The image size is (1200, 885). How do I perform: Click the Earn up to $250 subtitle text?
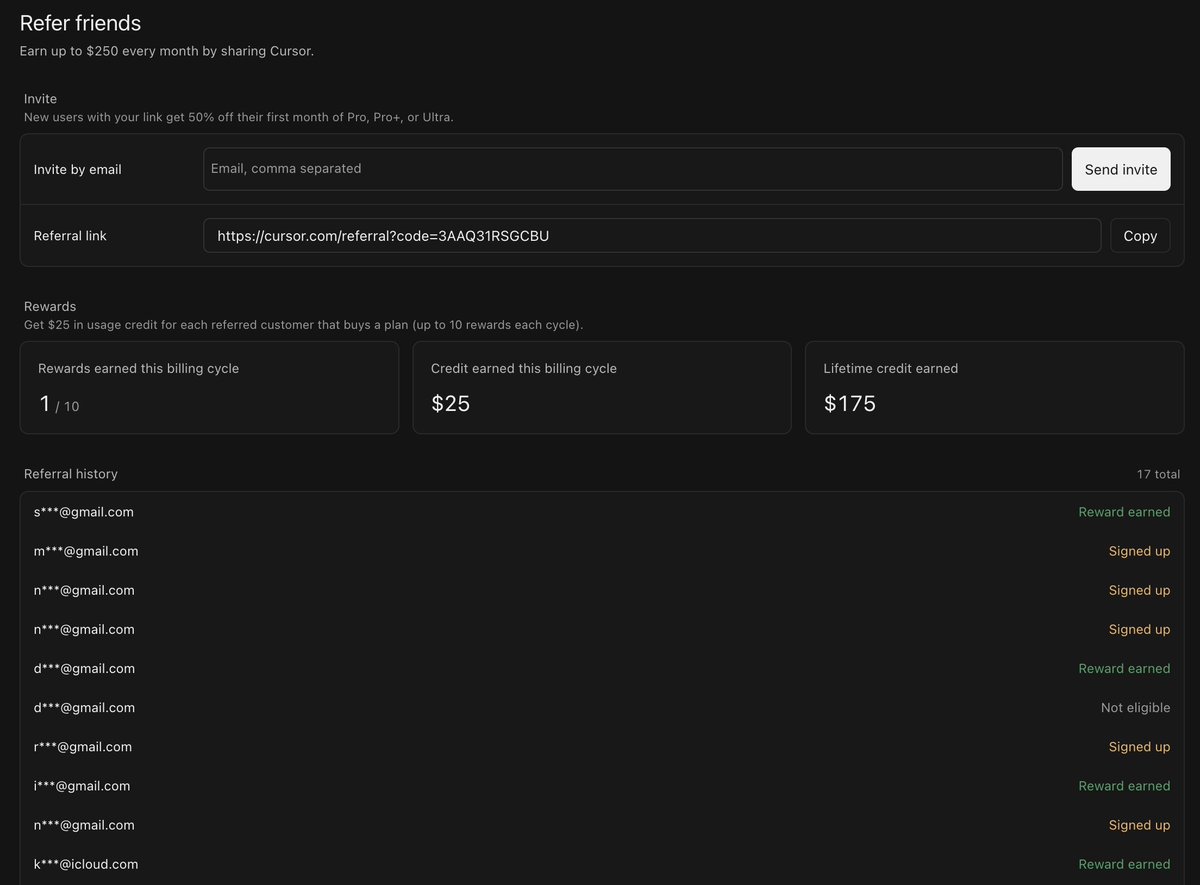167,51
